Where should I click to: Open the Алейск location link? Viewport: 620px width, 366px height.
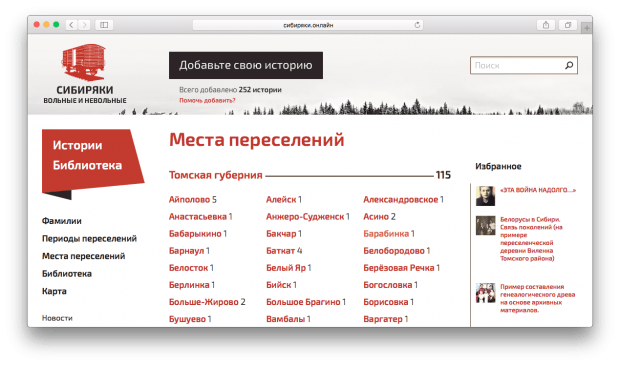[x=281, y=199]
